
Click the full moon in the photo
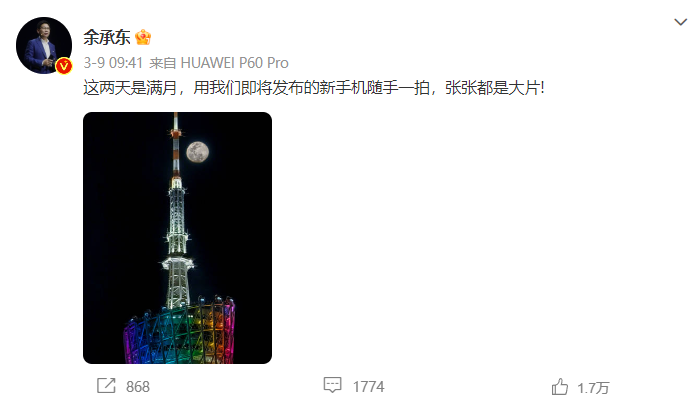197,152
